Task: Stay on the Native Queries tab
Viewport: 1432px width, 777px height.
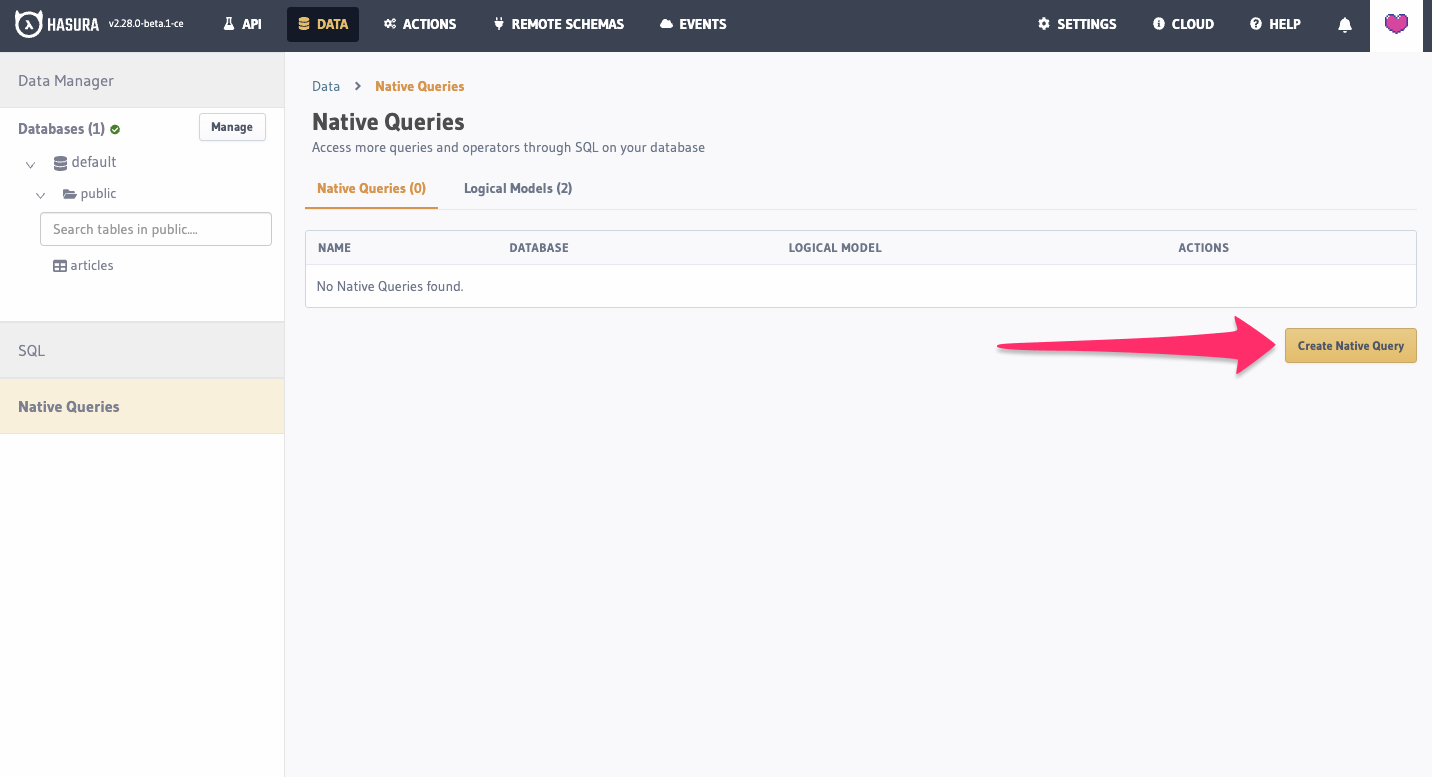Action: [371, 188]
